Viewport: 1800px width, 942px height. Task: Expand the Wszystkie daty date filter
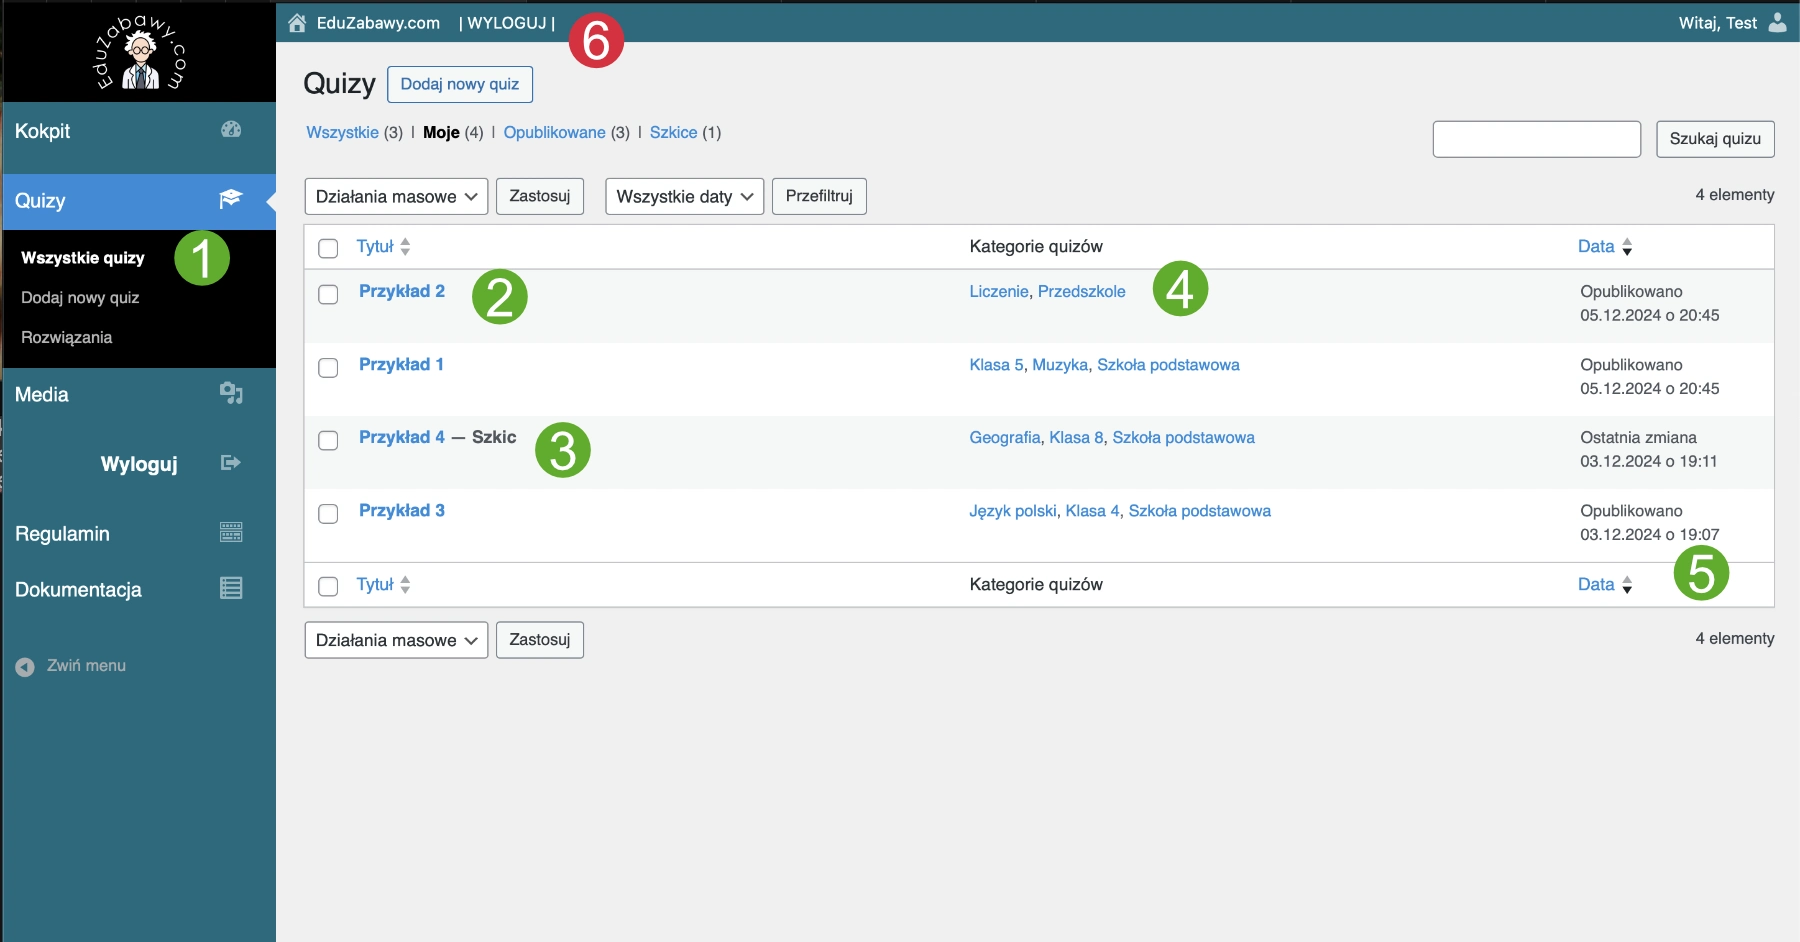pyautogui.click(x=684, y=197)
